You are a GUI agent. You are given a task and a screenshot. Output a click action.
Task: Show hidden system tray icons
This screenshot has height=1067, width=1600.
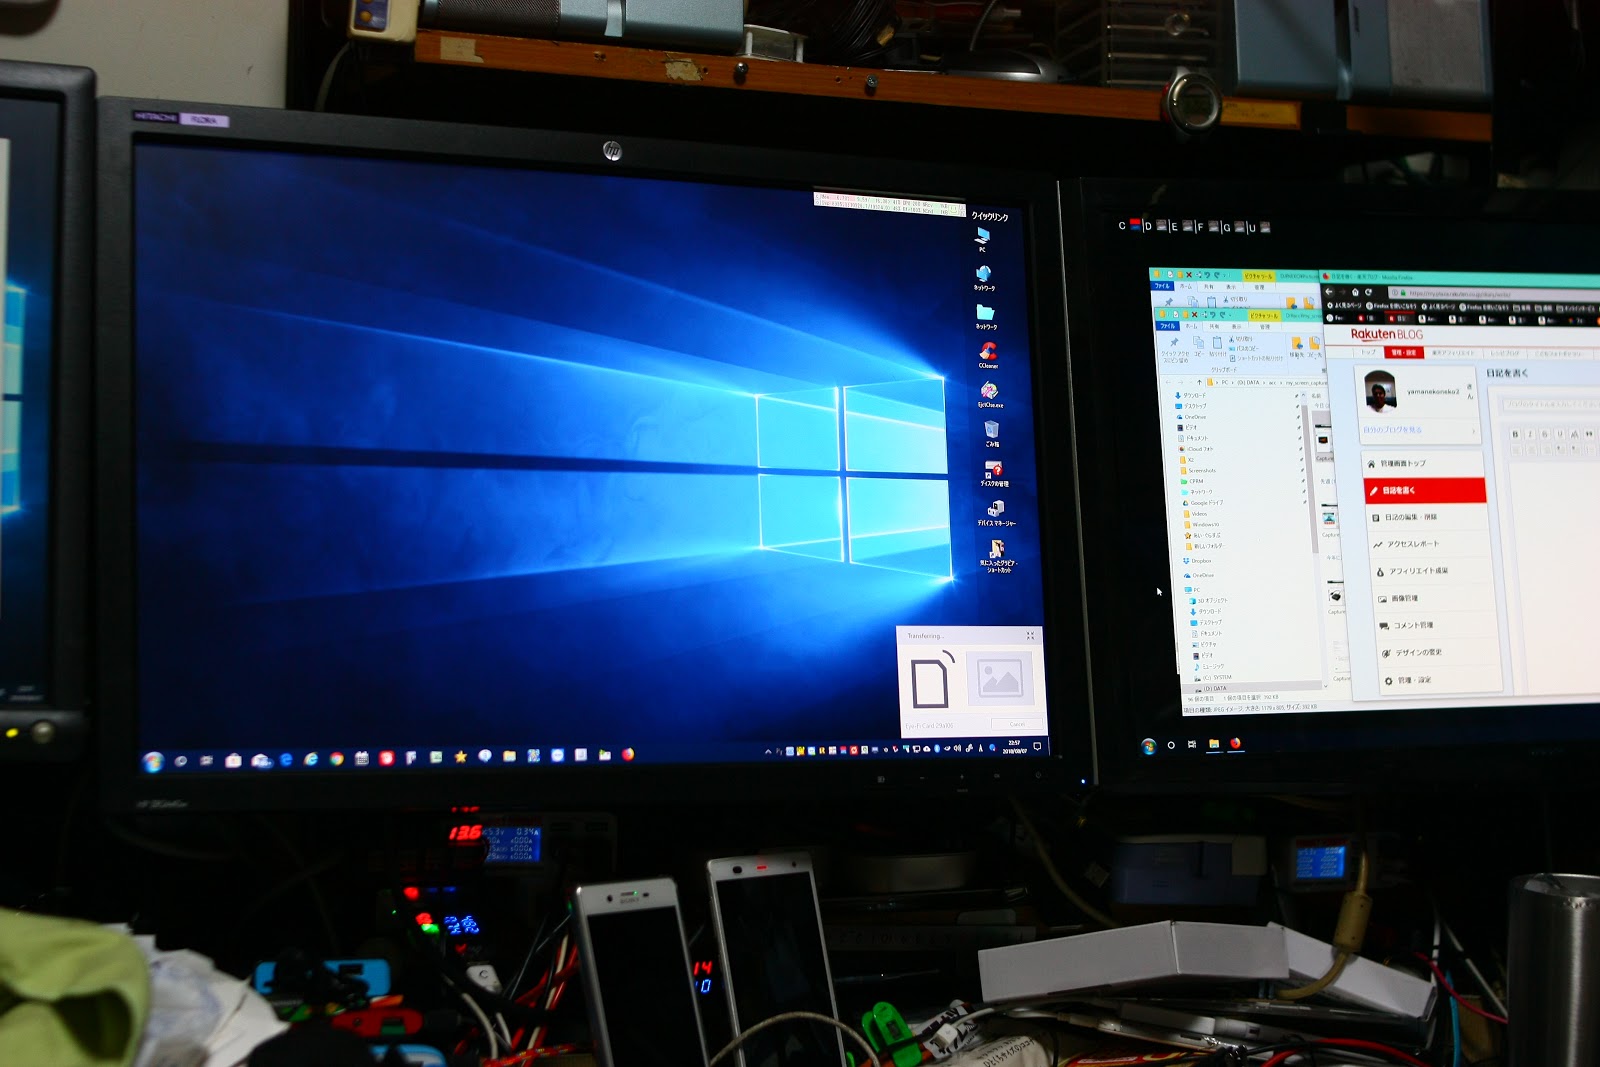pos(768,750)
